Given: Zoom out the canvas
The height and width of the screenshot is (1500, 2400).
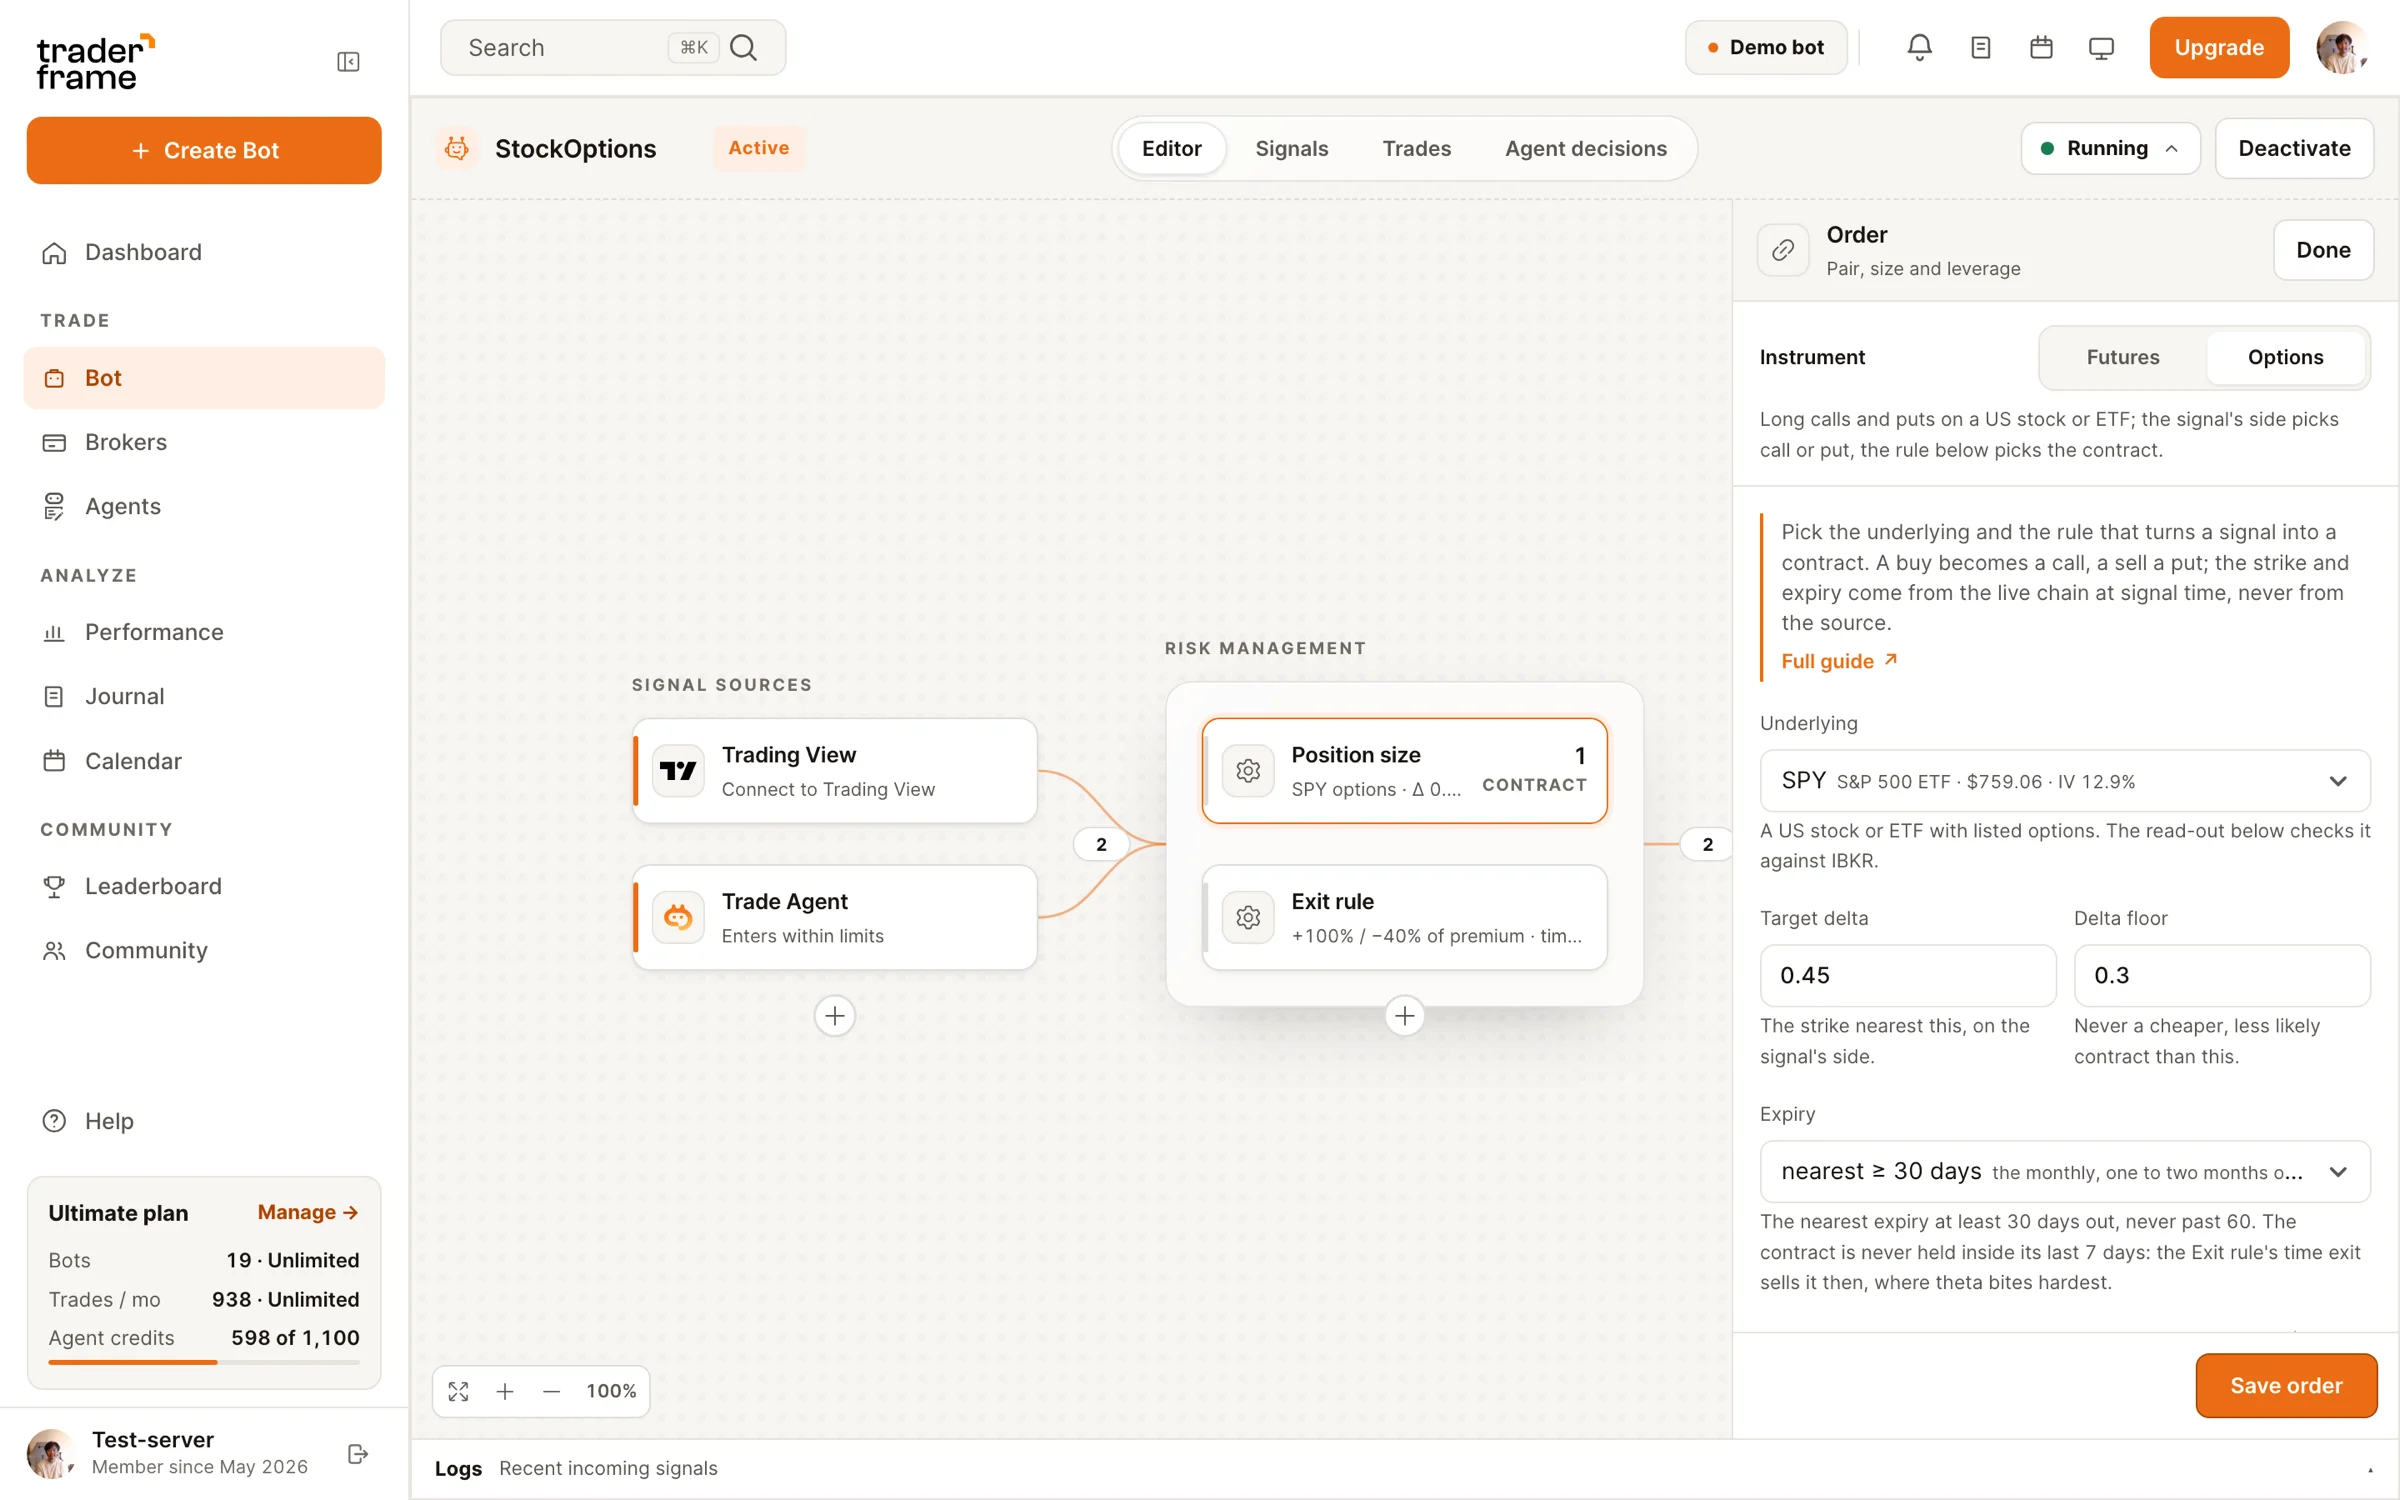Looking at the screenshot, I should (x=551, y=1391).
